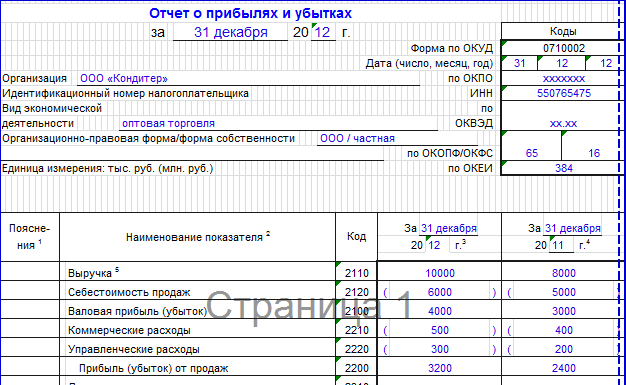Click the sales profit value "2400"
Image resolution: width=626 pixels, height=385 pixels.
[564, 368]
